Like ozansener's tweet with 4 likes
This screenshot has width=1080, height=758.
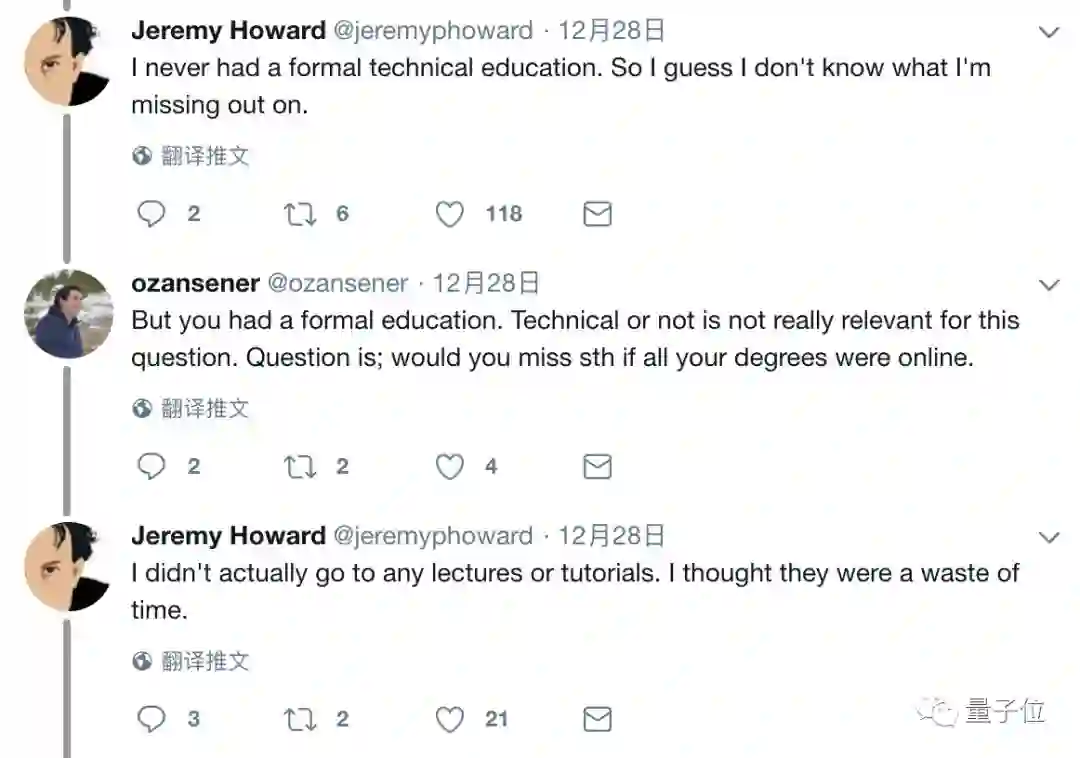(x=450, y=467)
